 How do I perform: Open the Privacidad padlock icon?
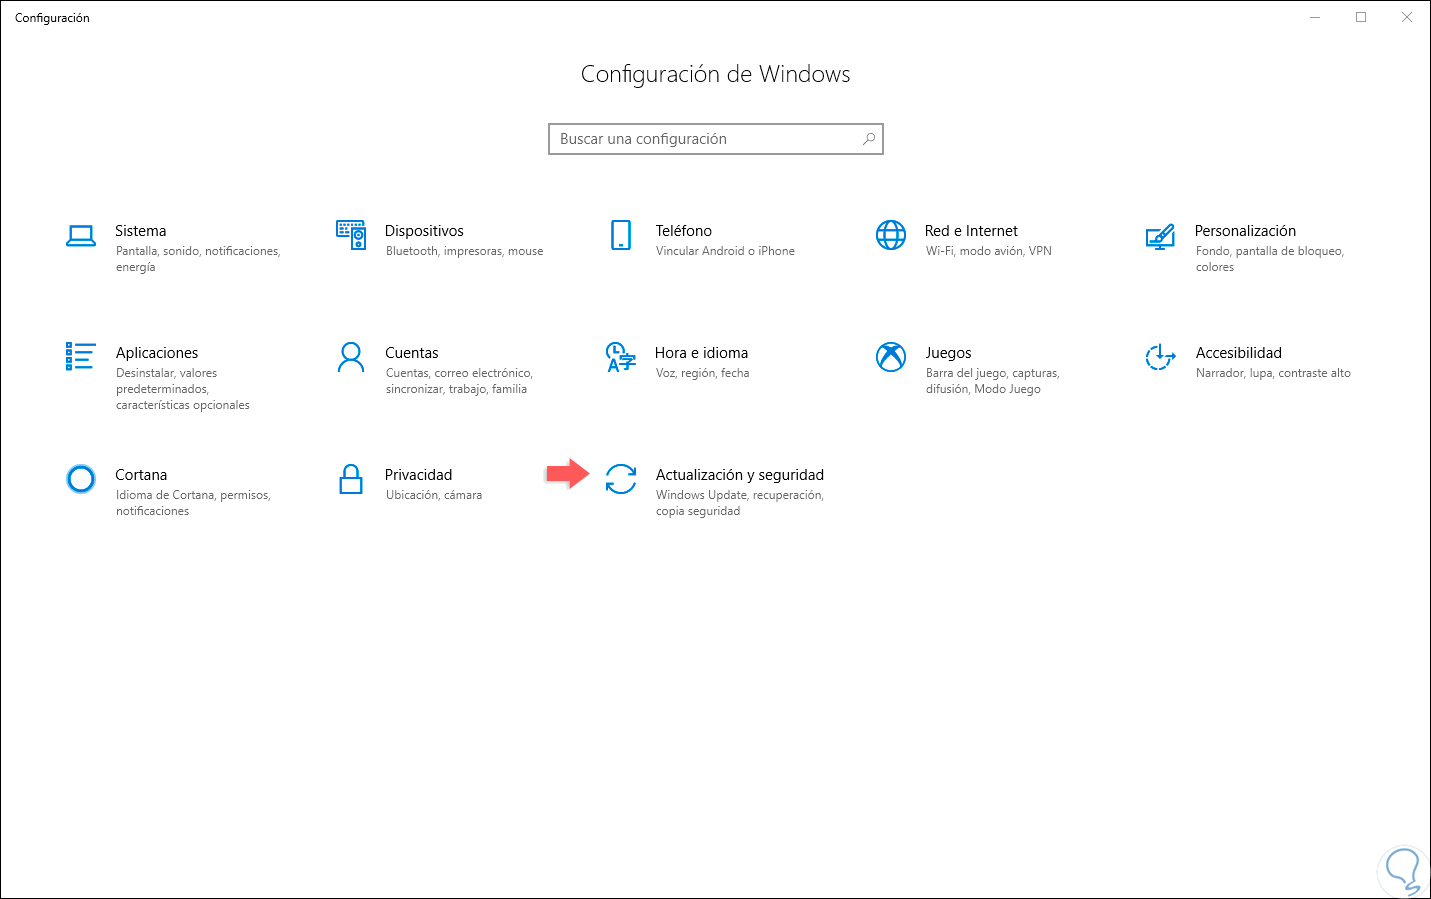[x=351, y=479]
